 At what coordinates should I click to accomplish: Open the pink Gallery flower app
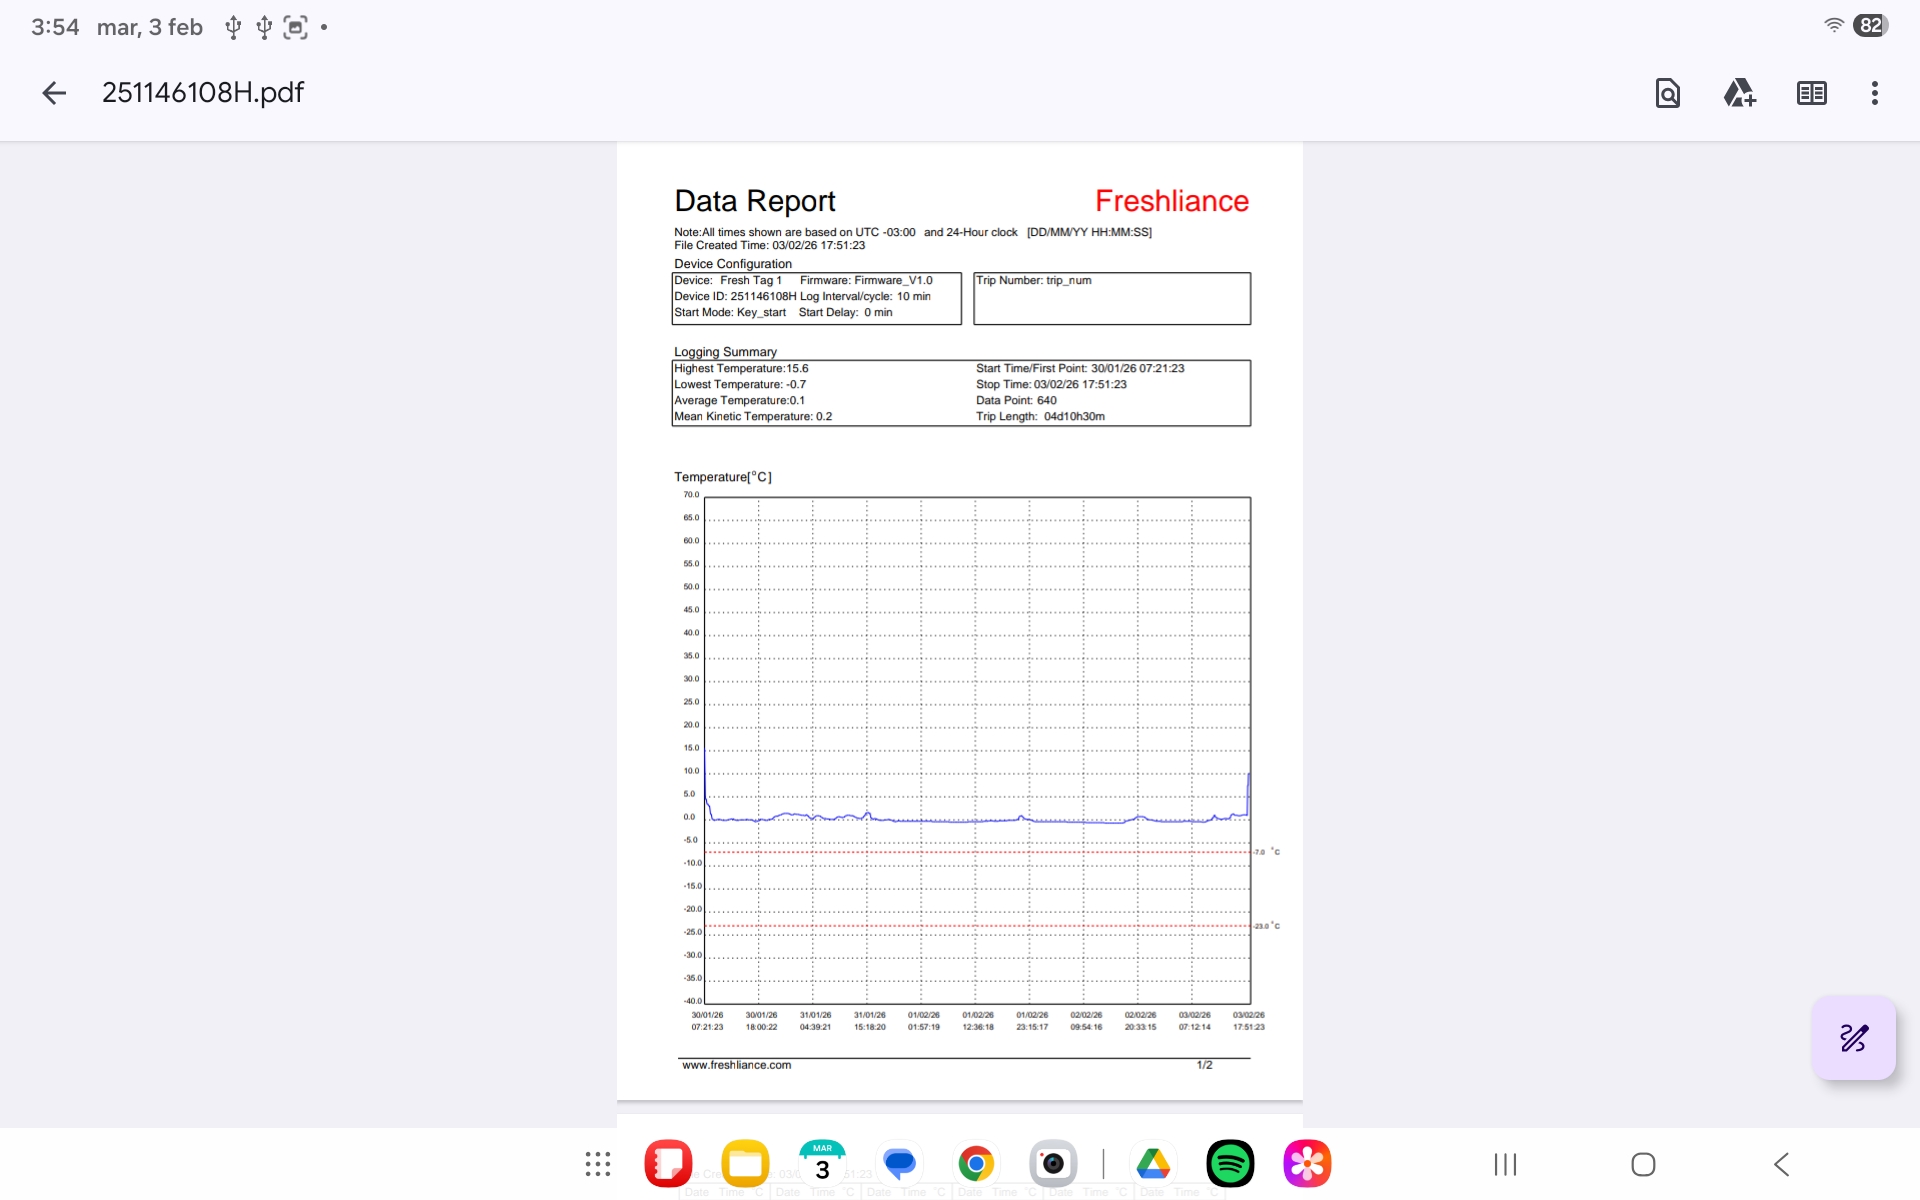[1307, 1164]
